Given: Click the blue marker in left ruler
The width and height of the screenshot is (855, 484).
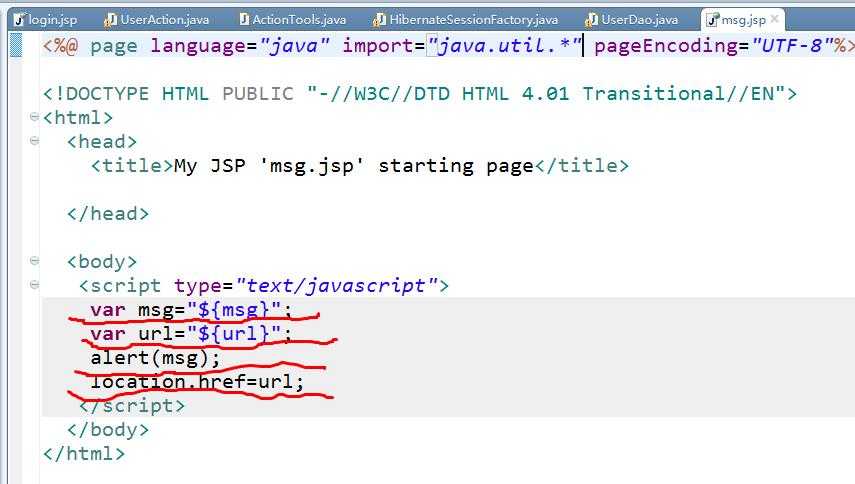Looking at the screenshot, I should 16,45.
